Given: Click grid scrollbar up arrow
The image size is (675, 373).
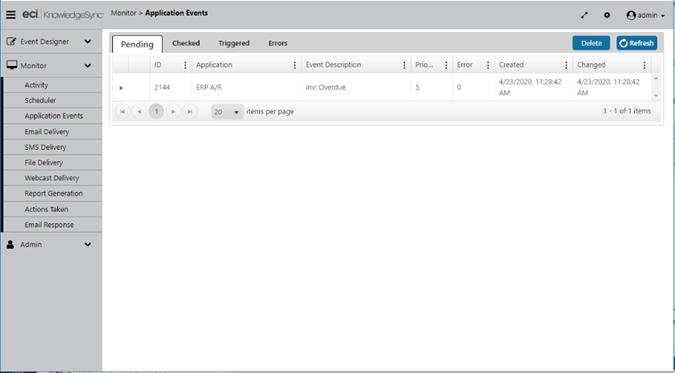Looking at the screenshot, I should pos(656,79).
